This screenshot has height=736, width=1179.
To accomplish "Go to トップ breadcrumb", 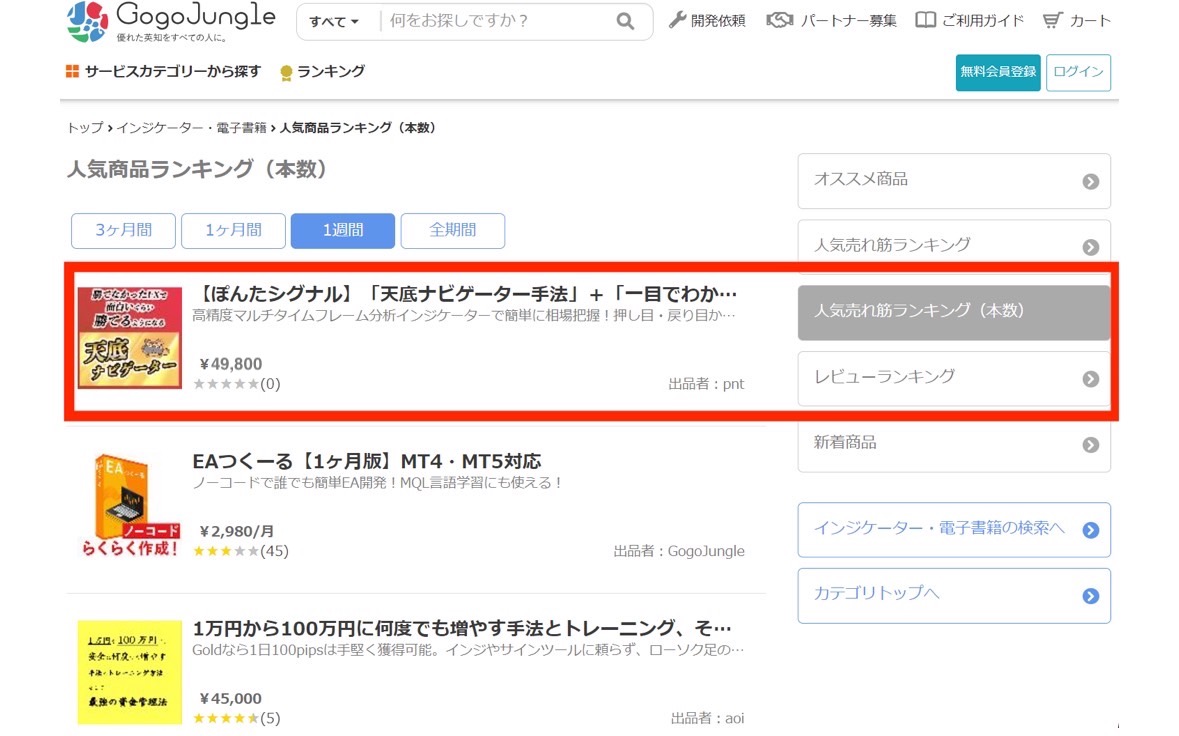I will 84,128.
